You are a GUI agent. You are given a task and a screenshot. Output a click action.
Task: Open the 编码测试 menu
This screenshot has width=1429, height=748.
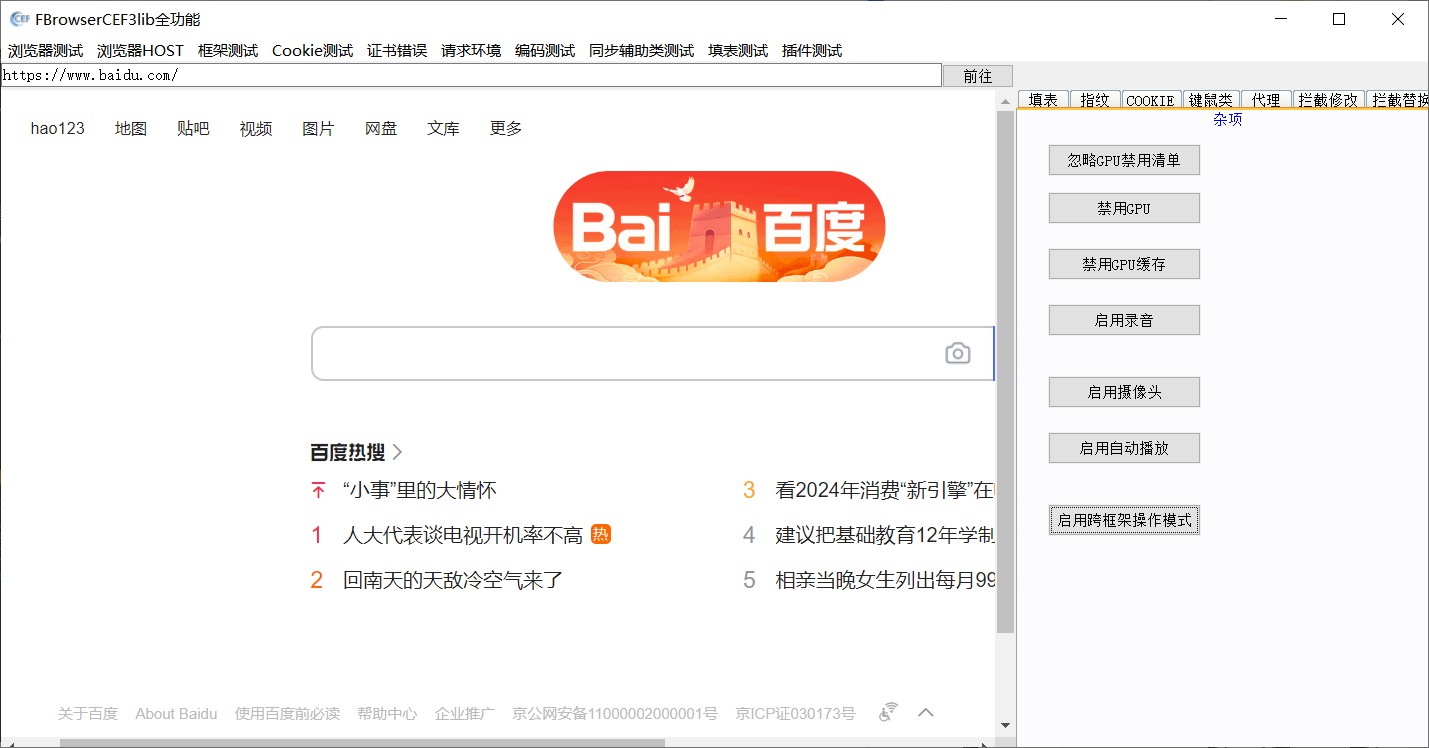[545, 51]
